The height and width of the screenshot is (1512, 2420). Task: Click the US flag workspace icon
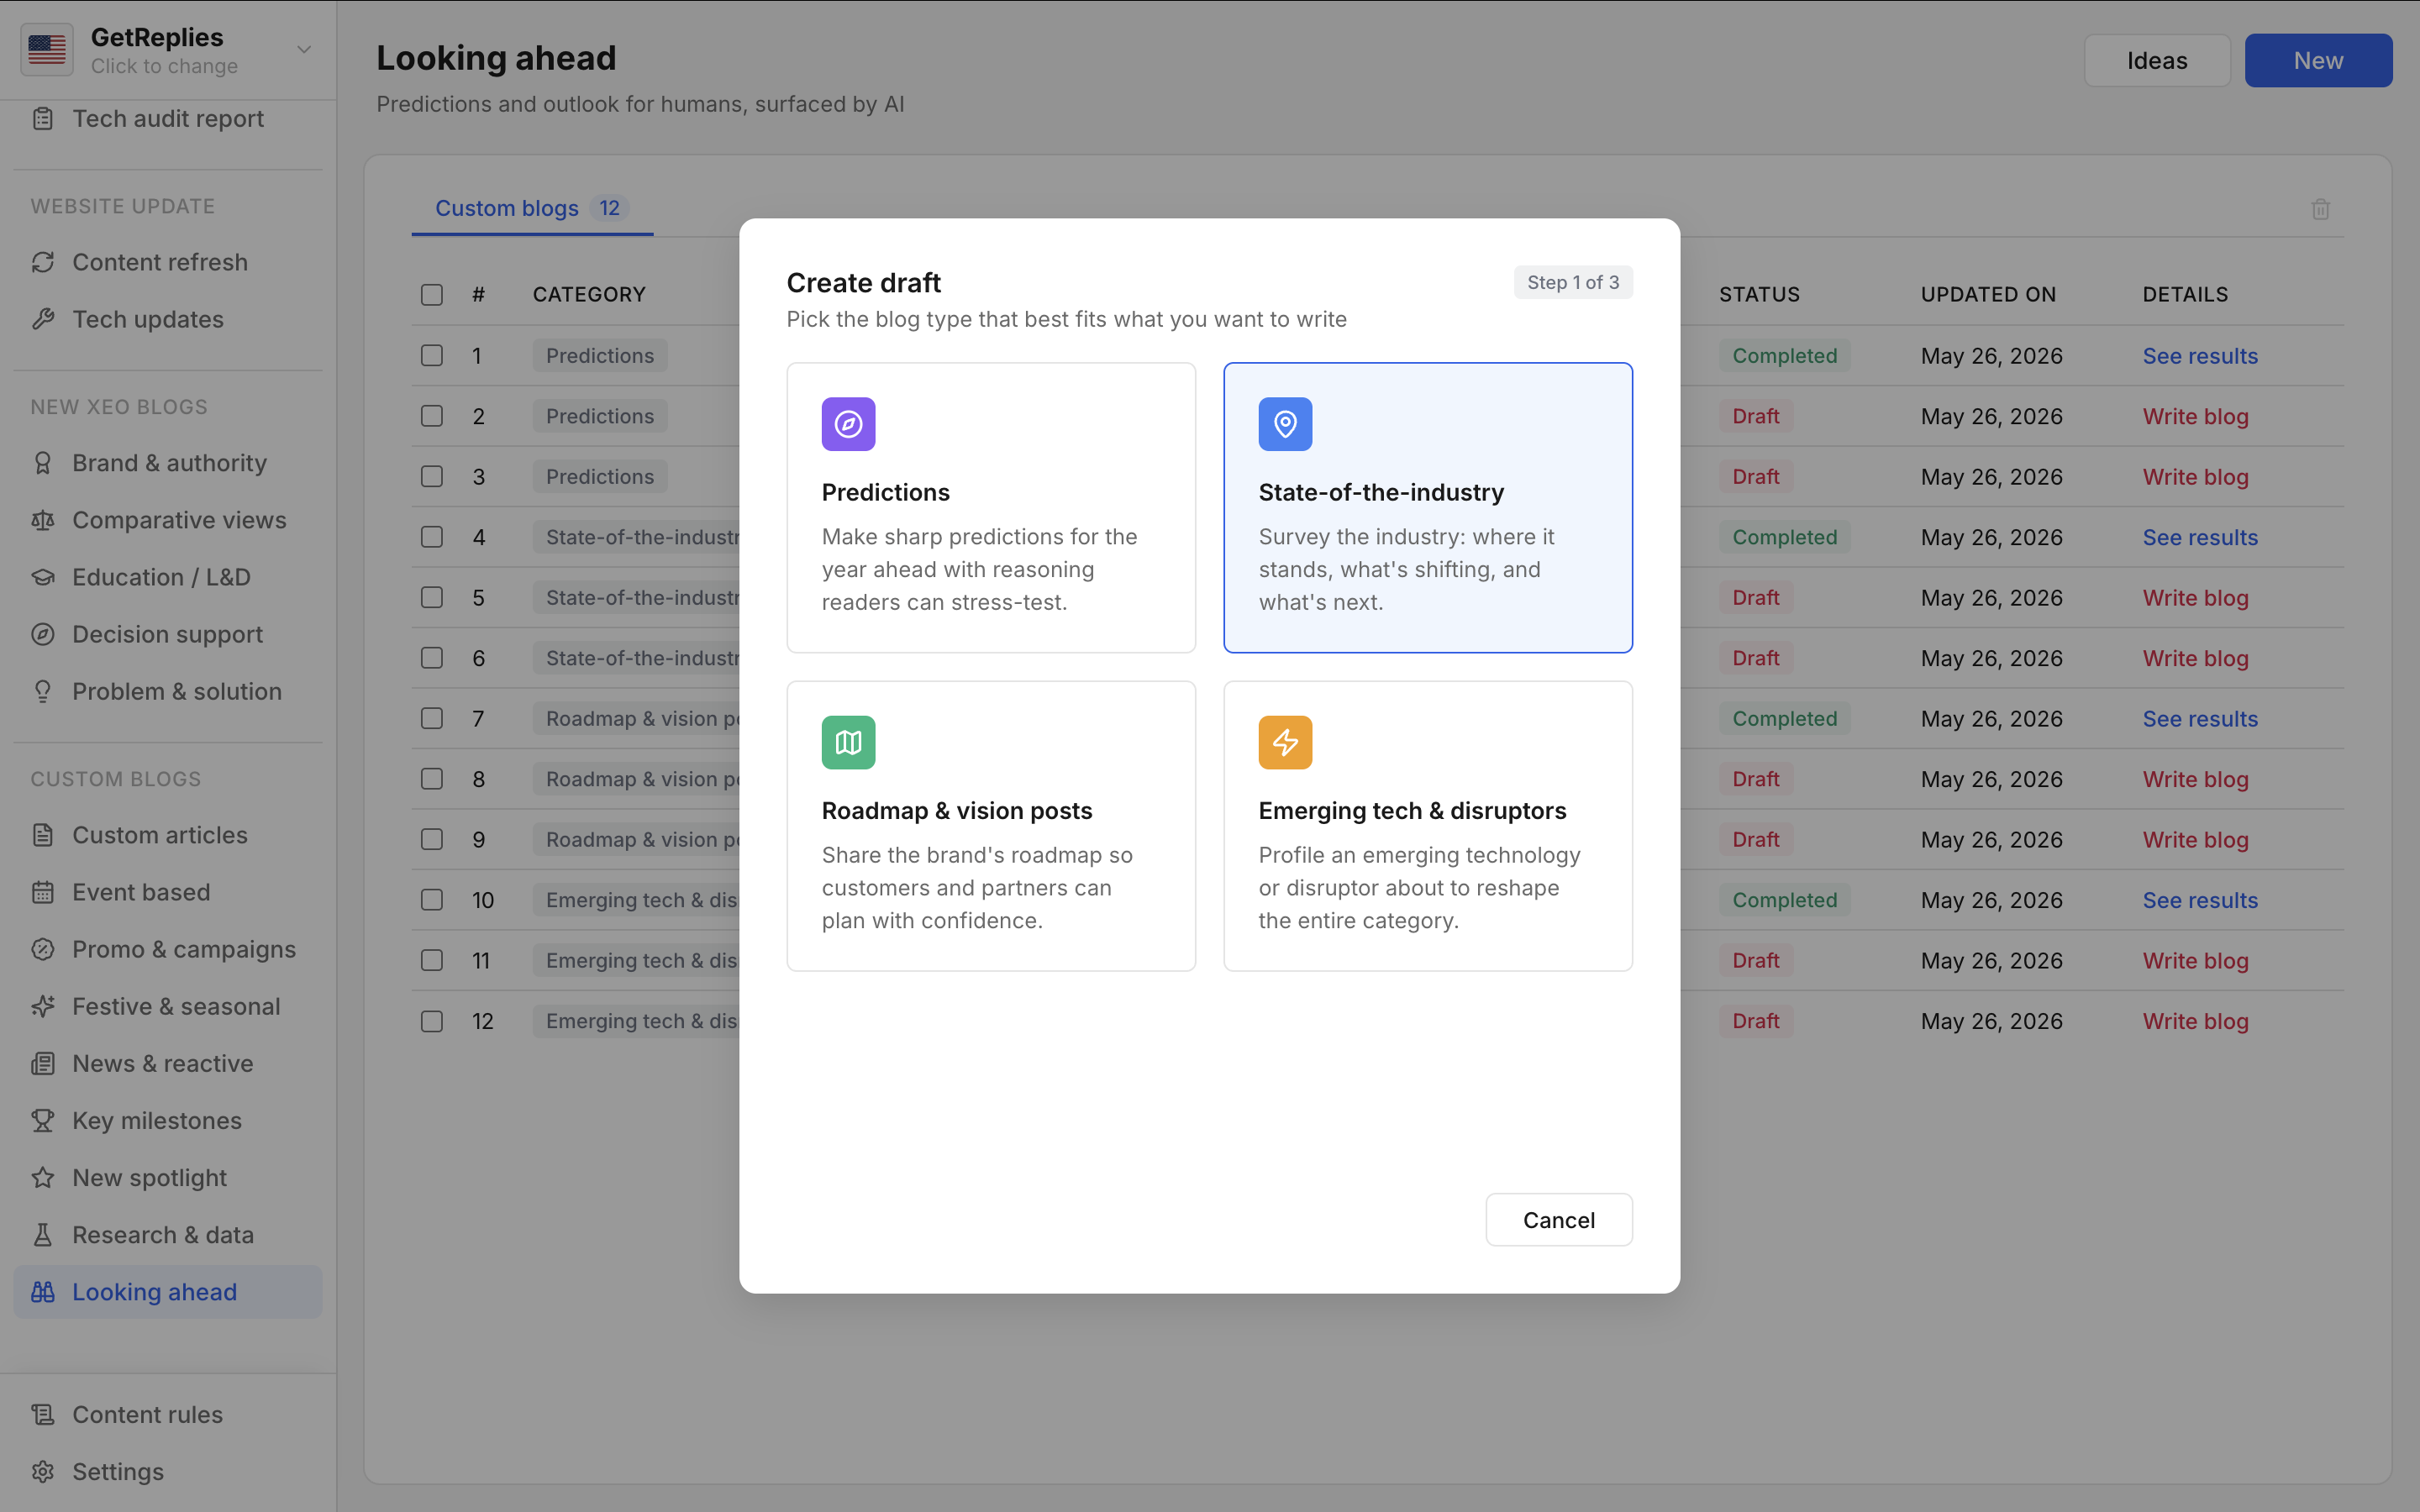point(47,49)
